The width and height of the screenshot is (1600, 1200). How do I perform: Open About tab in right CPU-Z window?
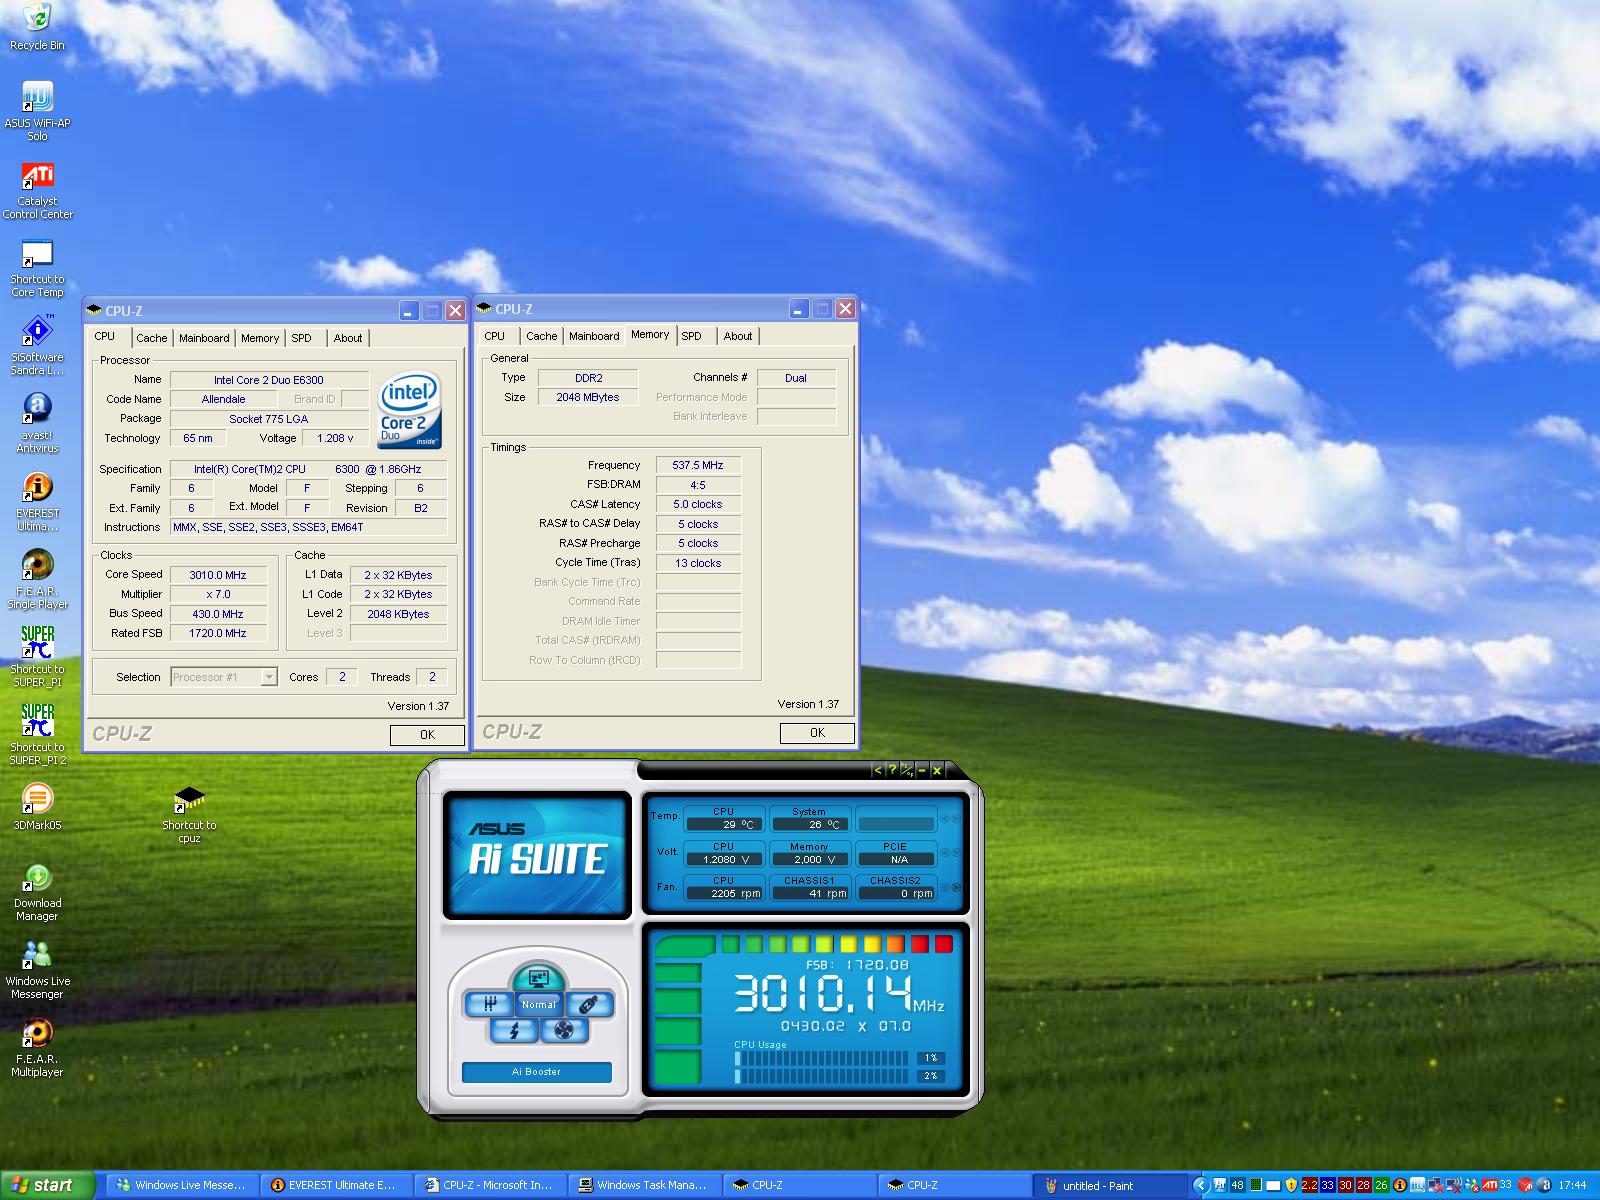pos(738,336)
